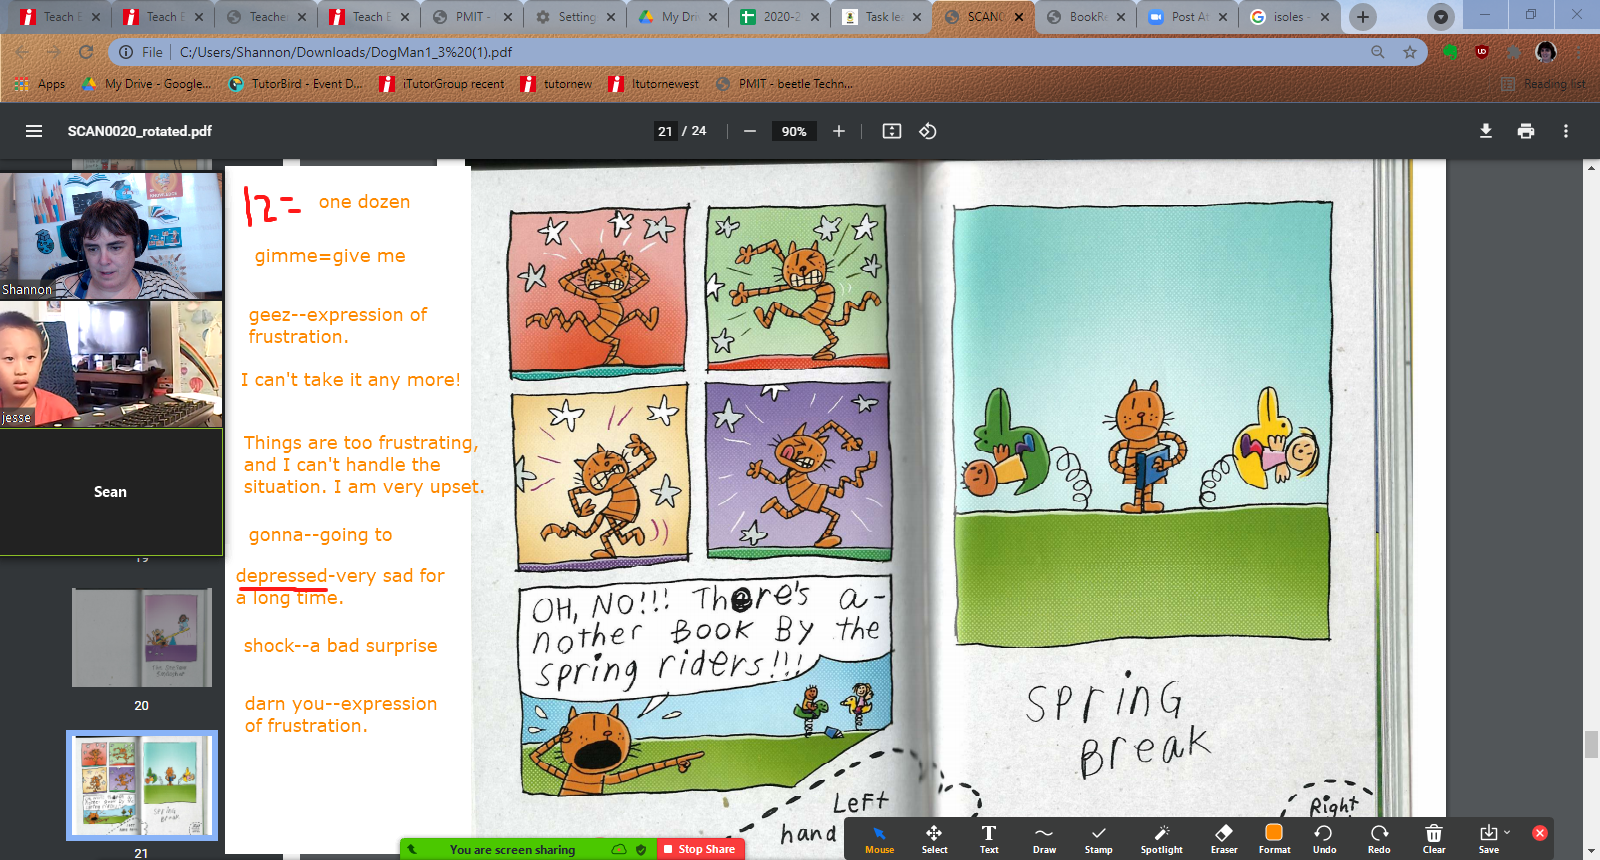Reload the browser page

tap(86, 52)
